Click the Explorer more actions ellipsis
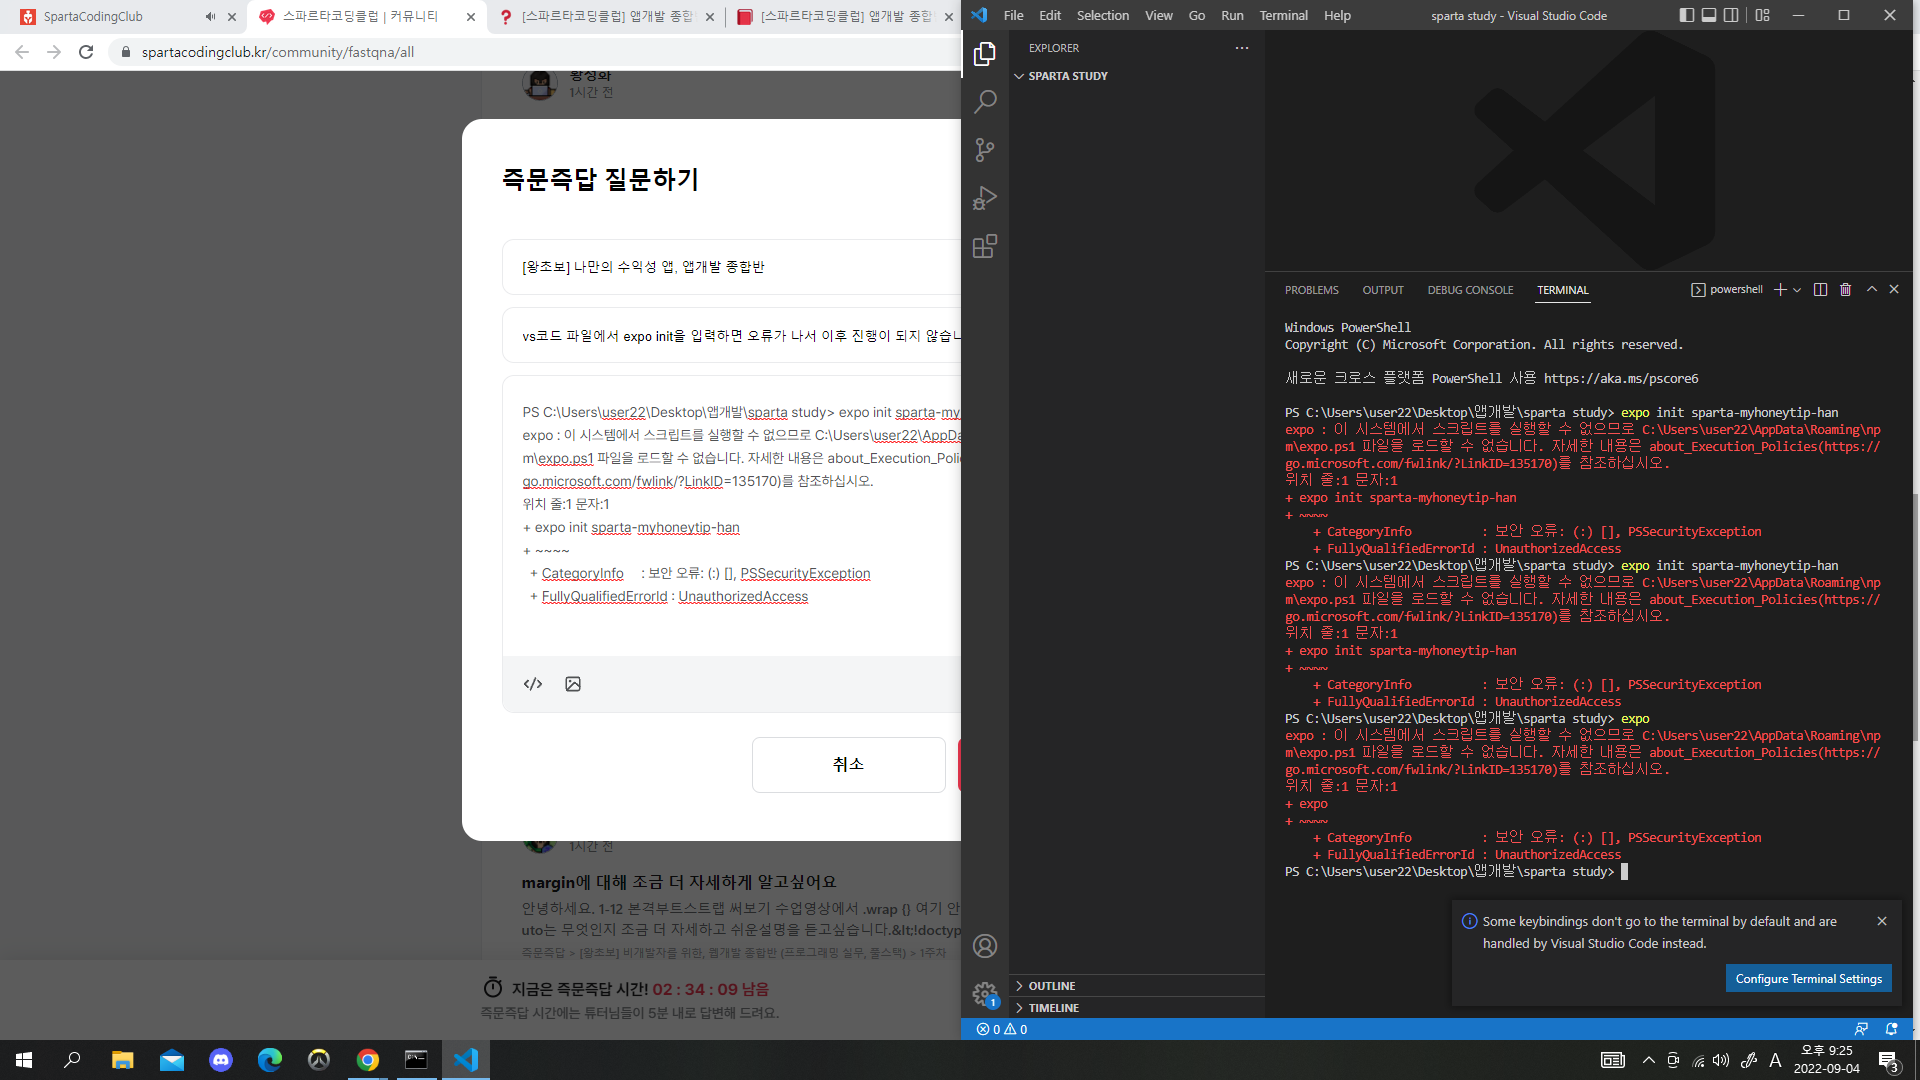This screenshot has width=1920, height=1080. point(1242,48)
